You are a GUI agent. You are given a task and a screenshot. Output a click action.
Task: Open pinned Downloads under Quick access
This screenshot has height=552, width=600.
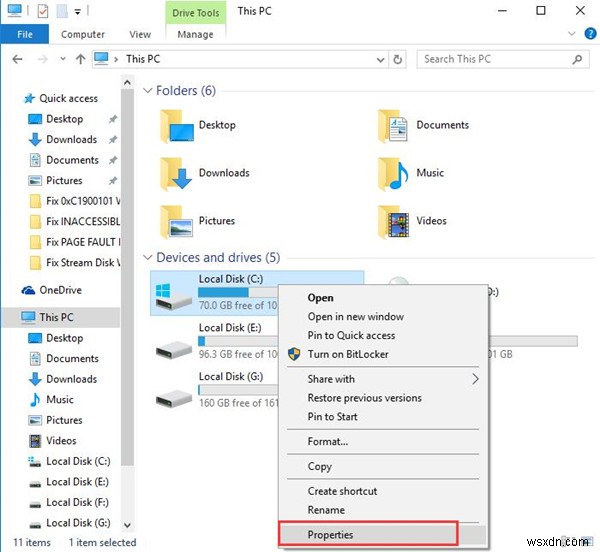71,139
